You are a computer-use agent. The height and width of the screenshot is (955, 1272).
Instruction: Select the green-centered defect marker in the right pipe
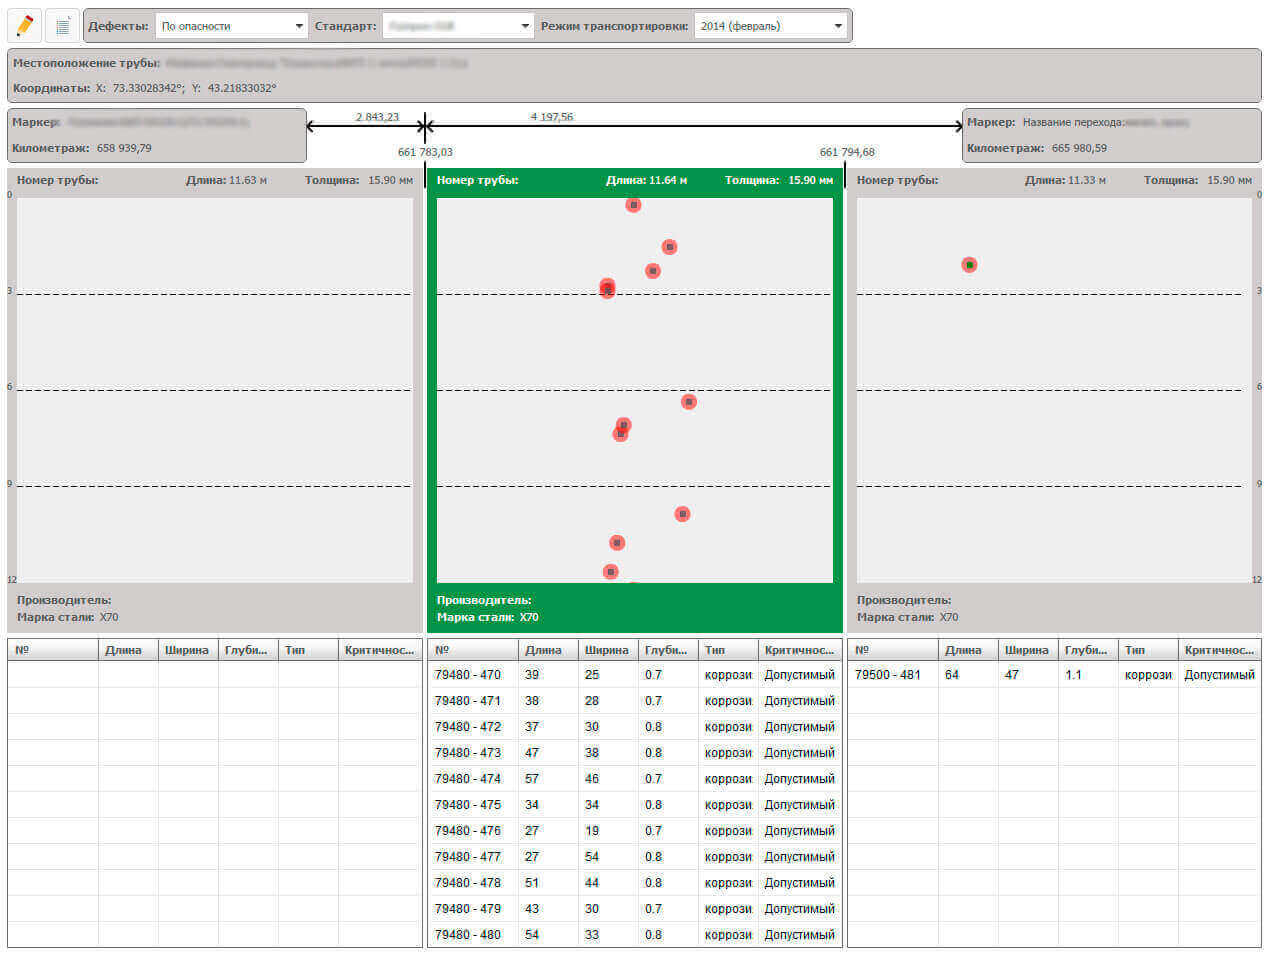tap(969, 265)
